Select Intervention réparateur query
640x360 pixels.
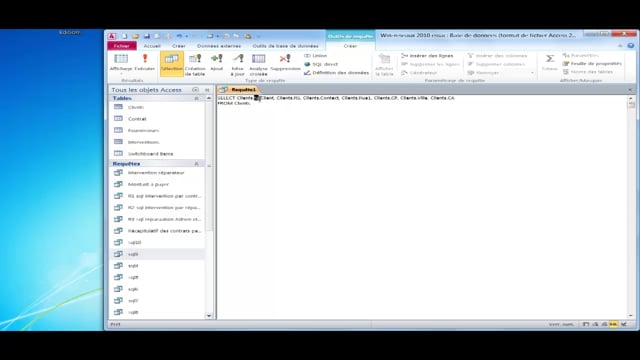tap(157, 173)
